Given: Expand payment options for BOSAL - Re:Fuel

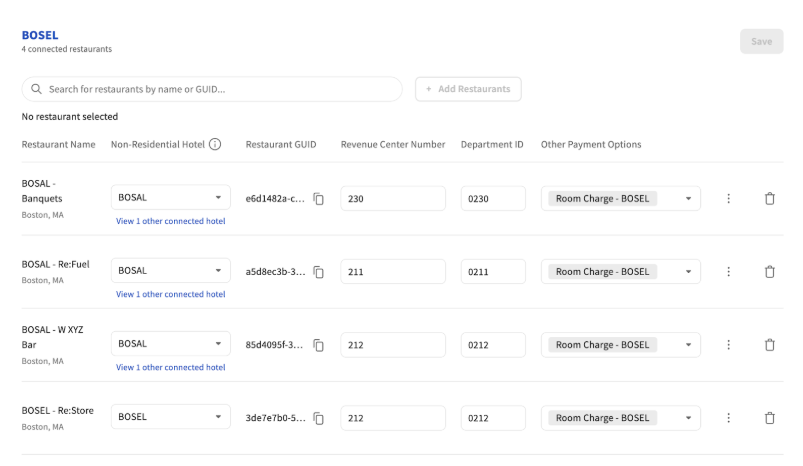Looking at the screenshot, I should coord(688,272).
